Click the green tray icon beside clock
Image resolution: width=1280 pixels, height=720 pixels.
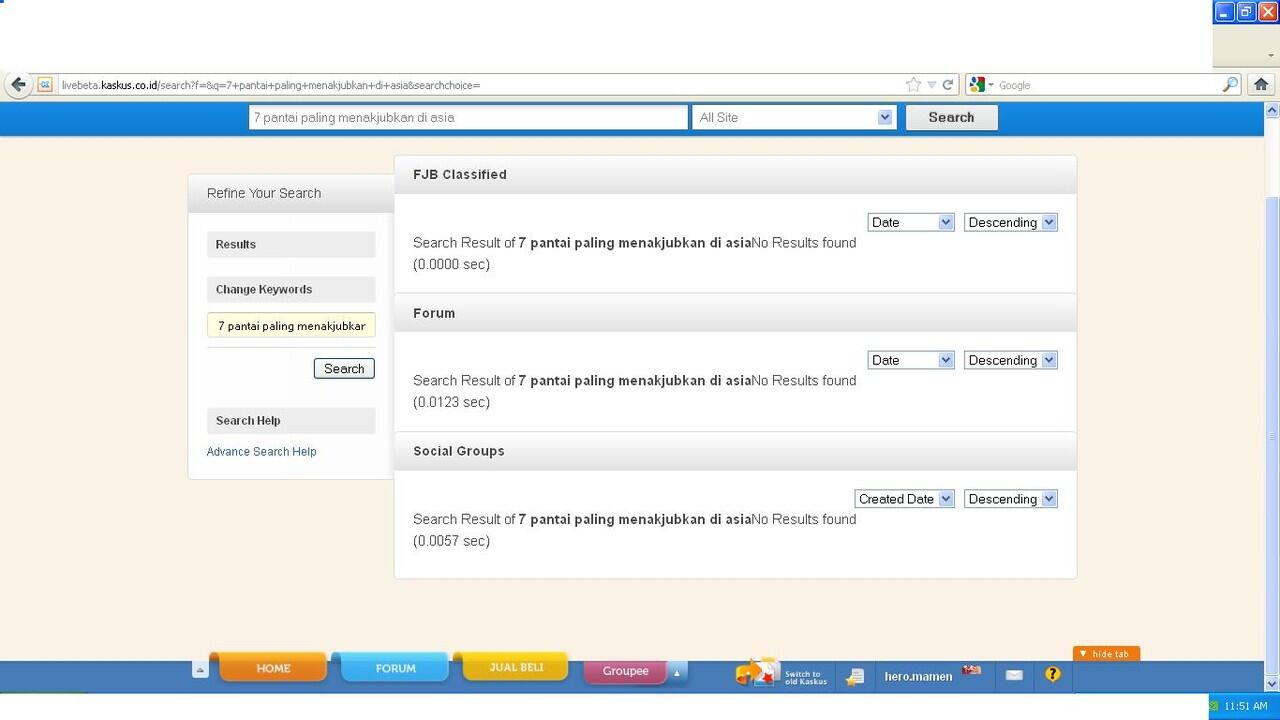click(1214, 706)
